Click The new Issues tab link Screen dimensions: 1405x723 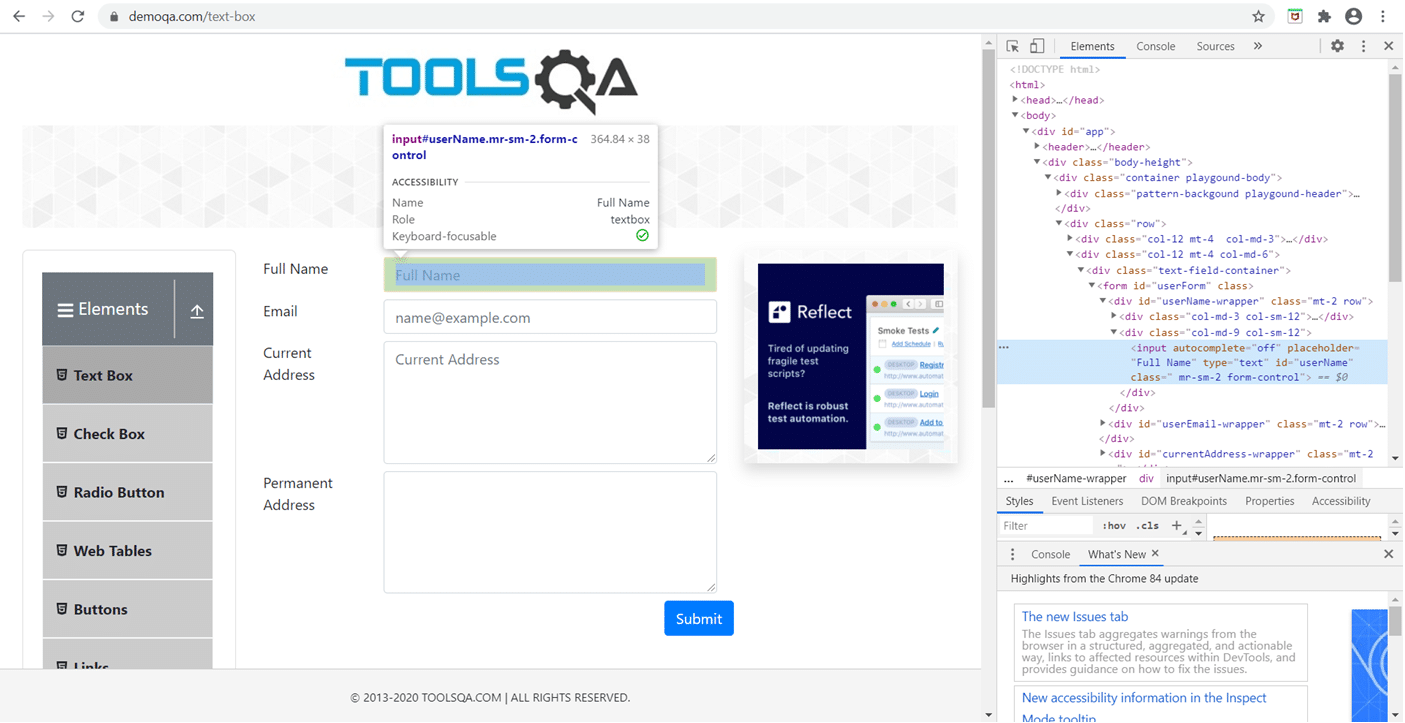pos(1075,617)
